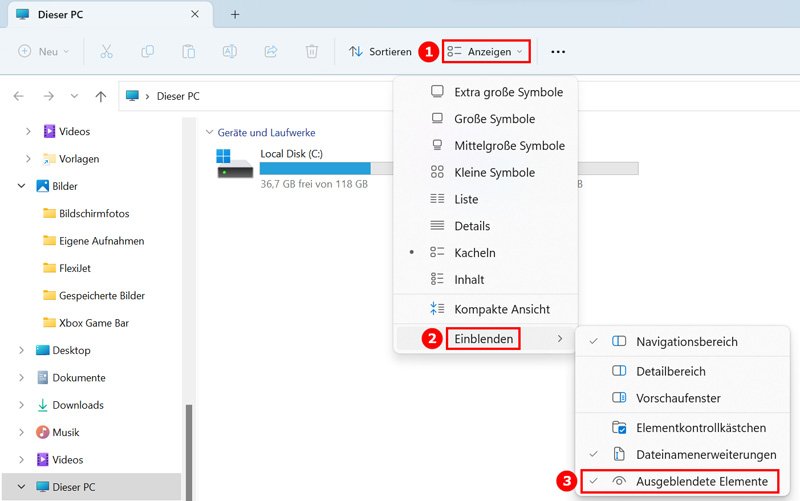The image size is (800, 501).
Task: Click the Share icon in toolbar
Action: [x=270, y=52]
